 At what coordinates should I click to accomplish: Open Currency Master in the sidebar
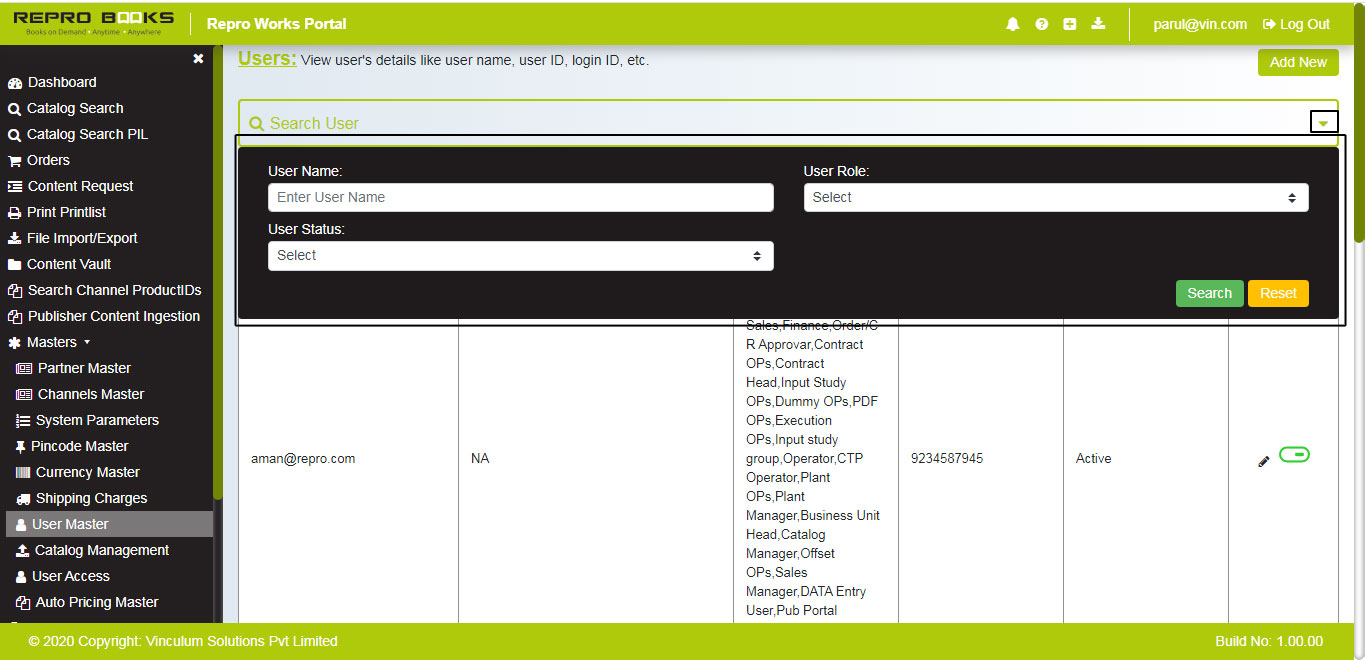coord(76,472)
